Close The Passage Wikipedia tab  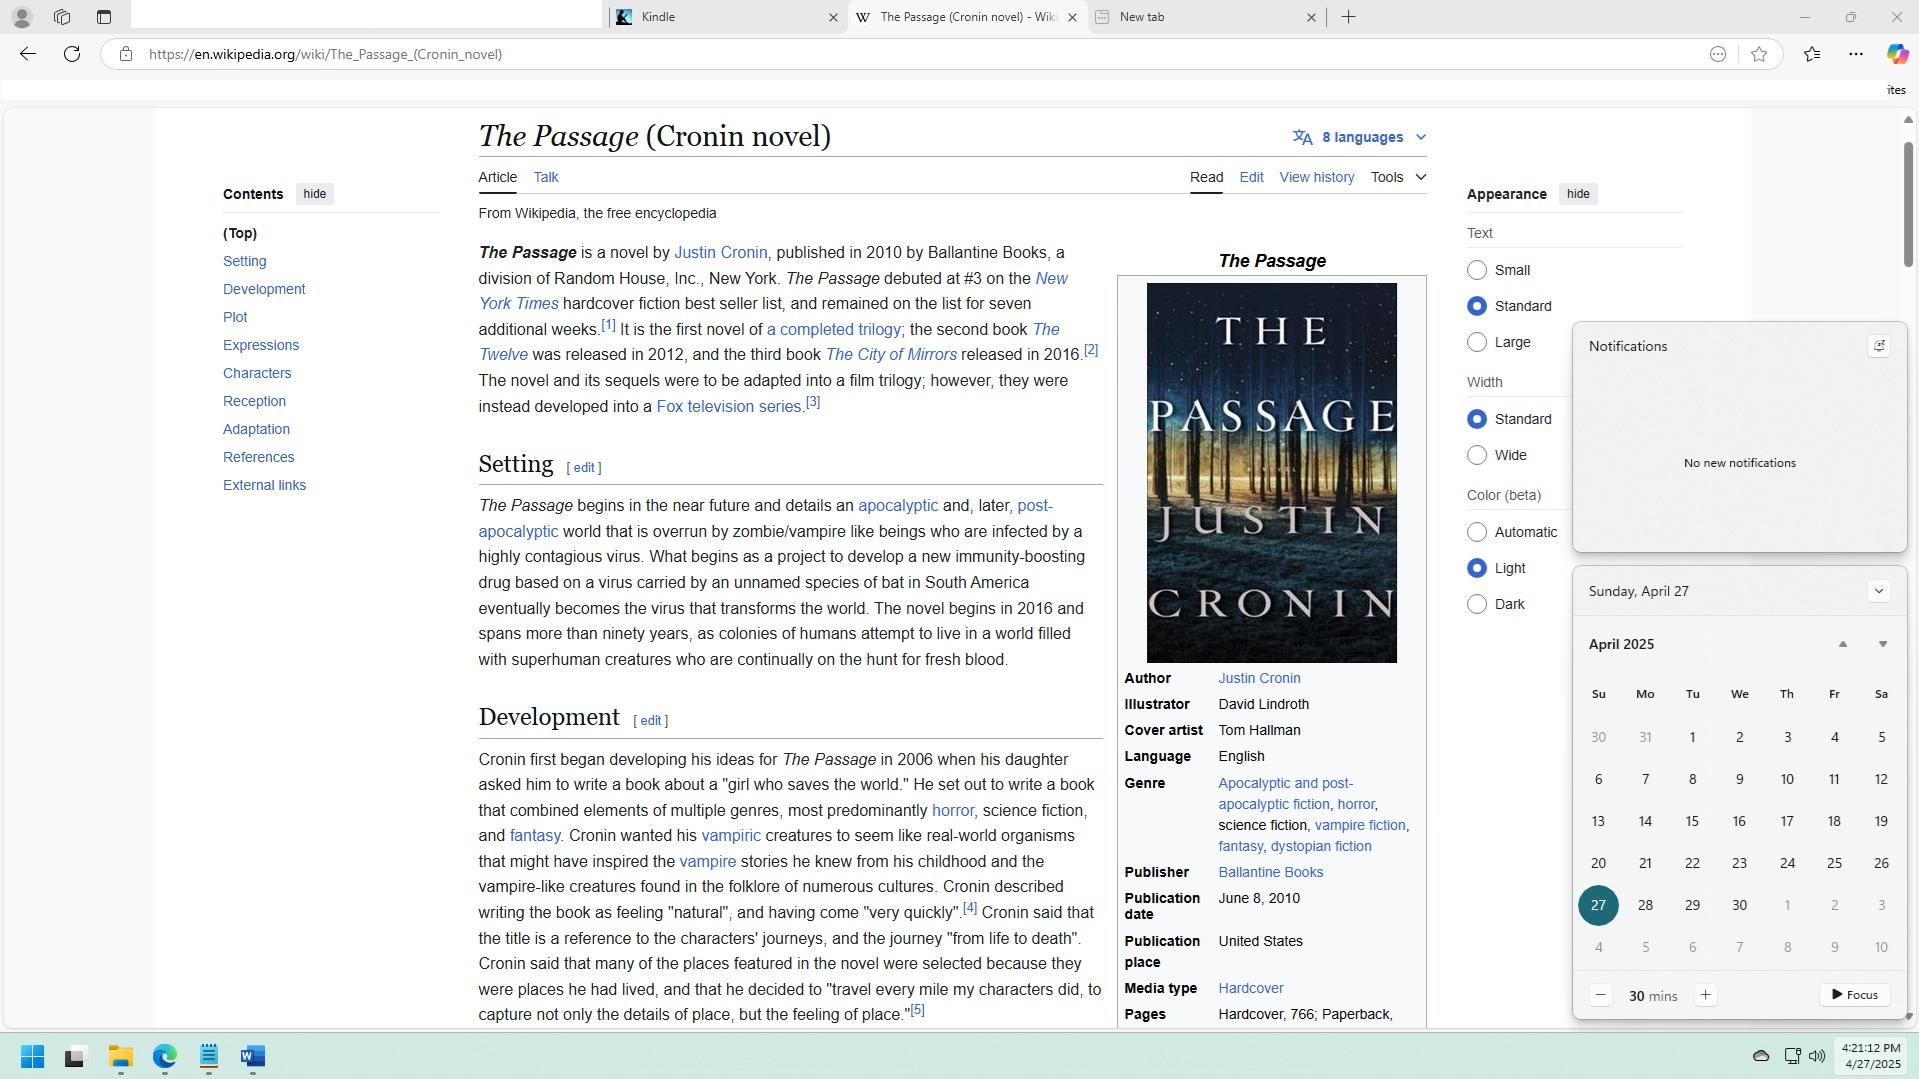pos(1072,17)
